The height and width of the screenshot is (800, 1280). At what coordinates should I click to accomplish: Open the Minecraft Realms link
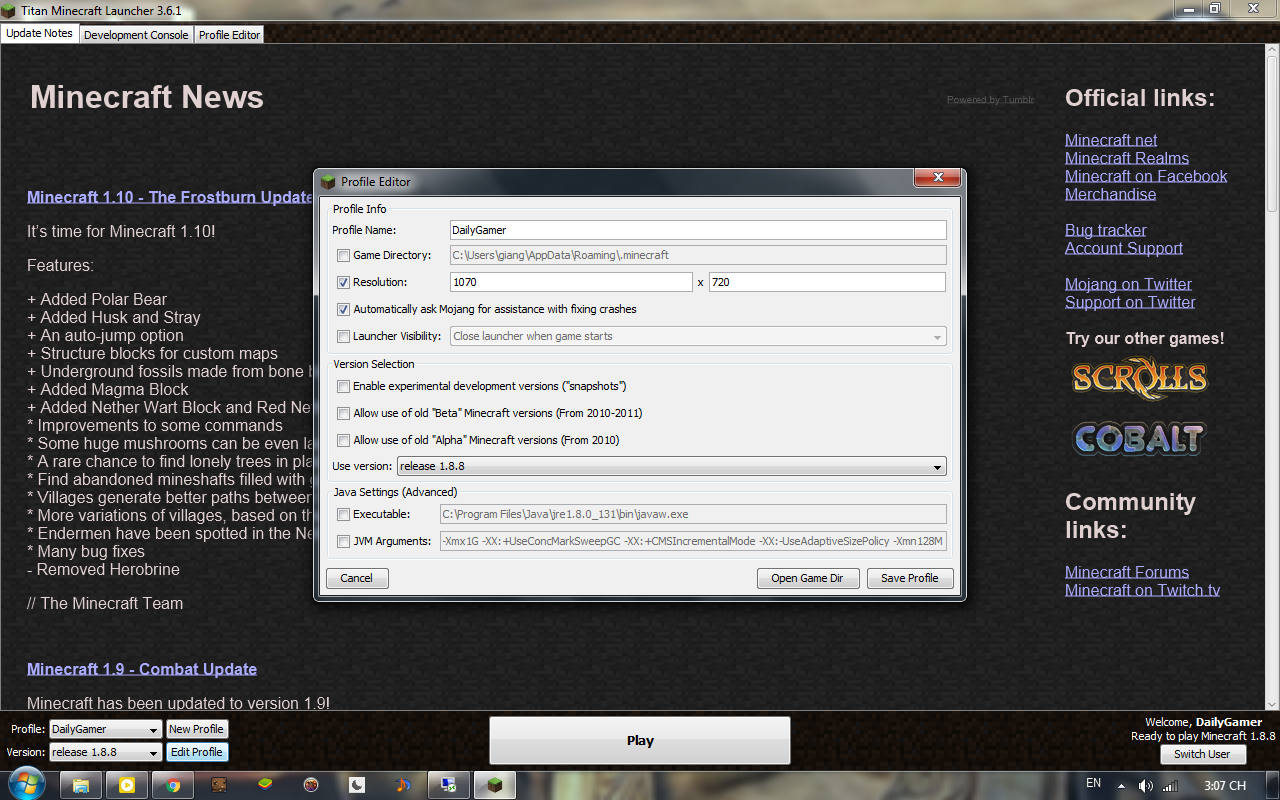coord(1127,158)
